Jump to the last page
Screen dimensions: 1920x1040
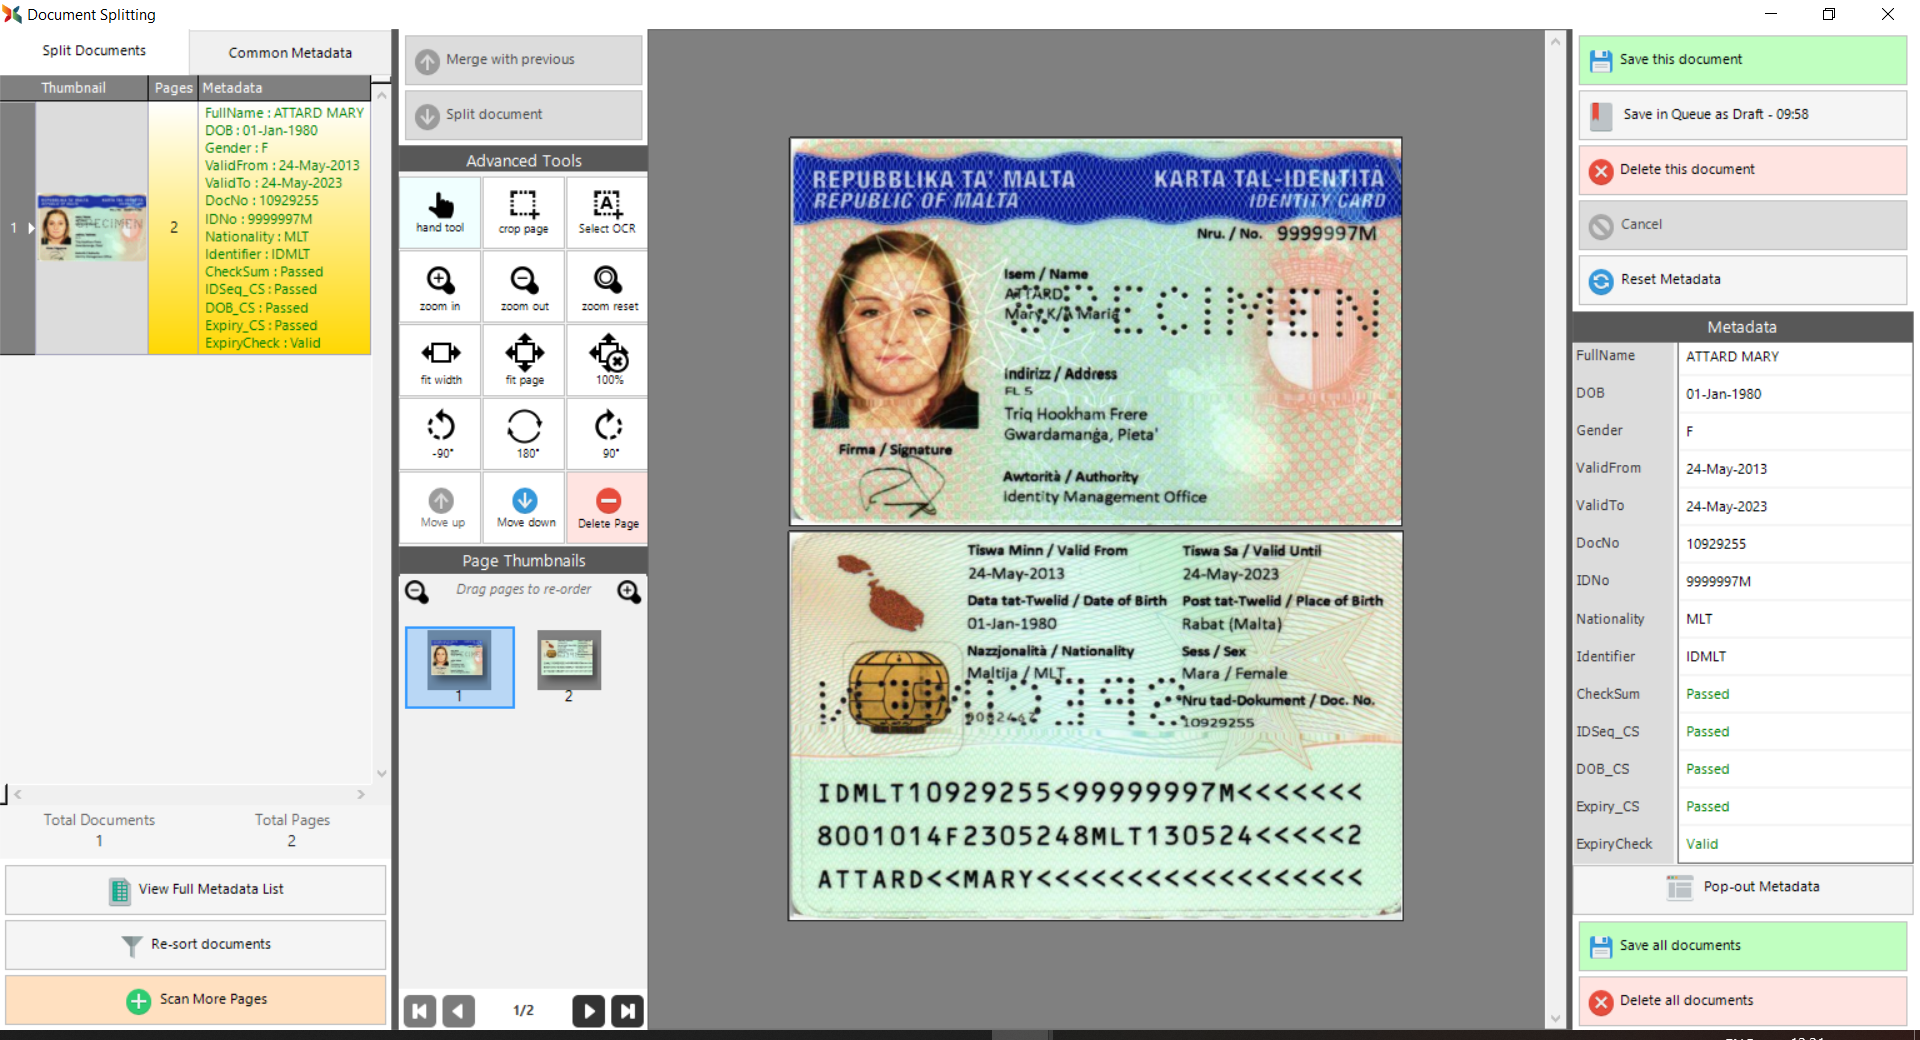(627, 1011)
